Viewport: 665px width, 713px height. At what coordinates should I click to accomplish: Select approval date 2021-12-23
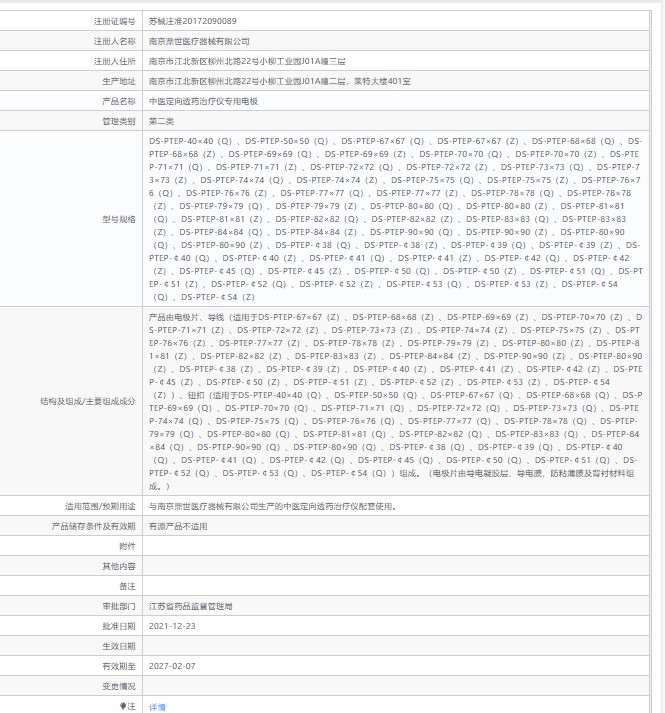click(172, 626)
